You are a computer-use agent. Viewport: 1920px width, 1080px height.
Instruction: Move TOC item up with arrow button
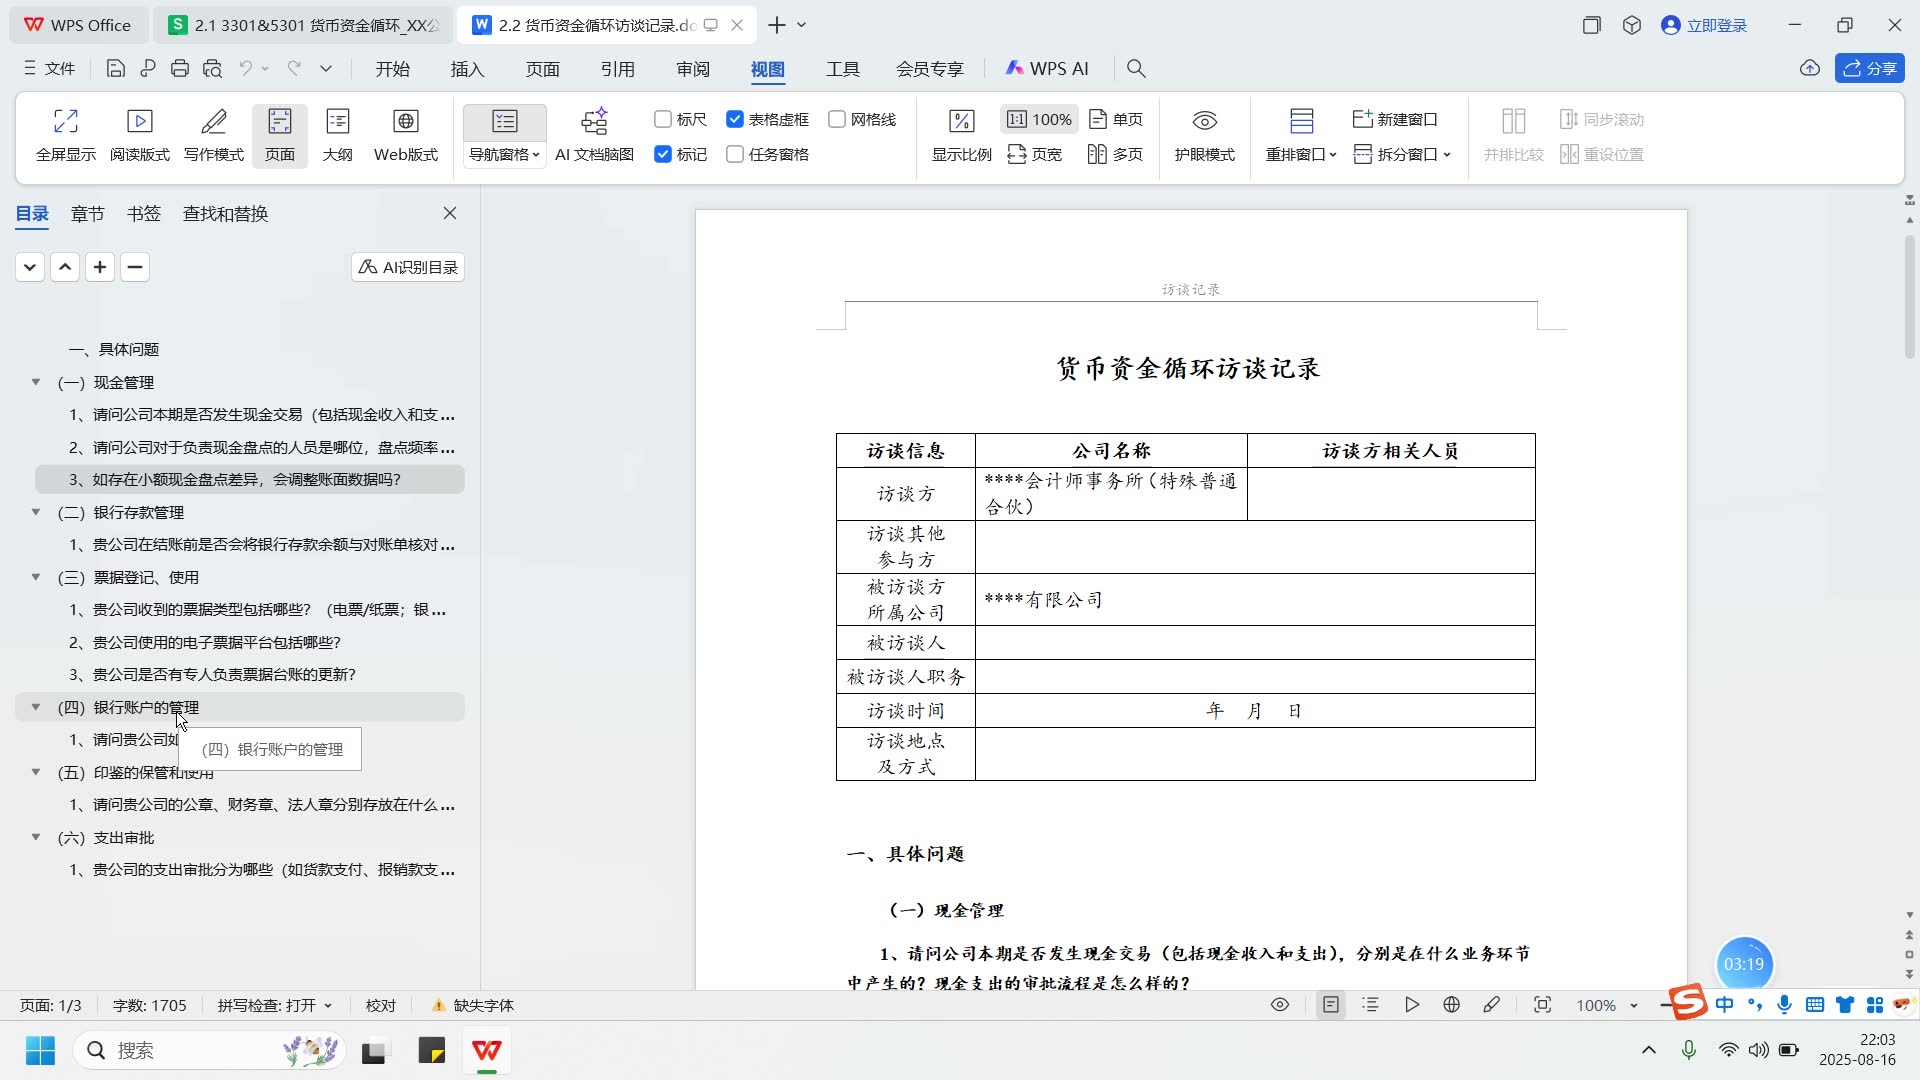65,267
